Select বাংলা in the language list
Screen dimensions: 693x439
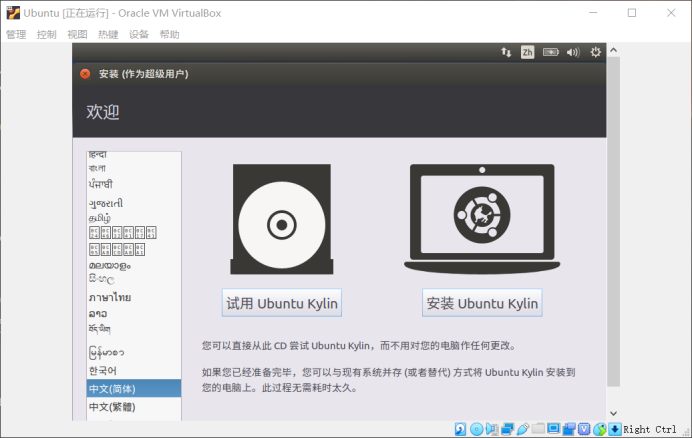(x=134, y=168)
